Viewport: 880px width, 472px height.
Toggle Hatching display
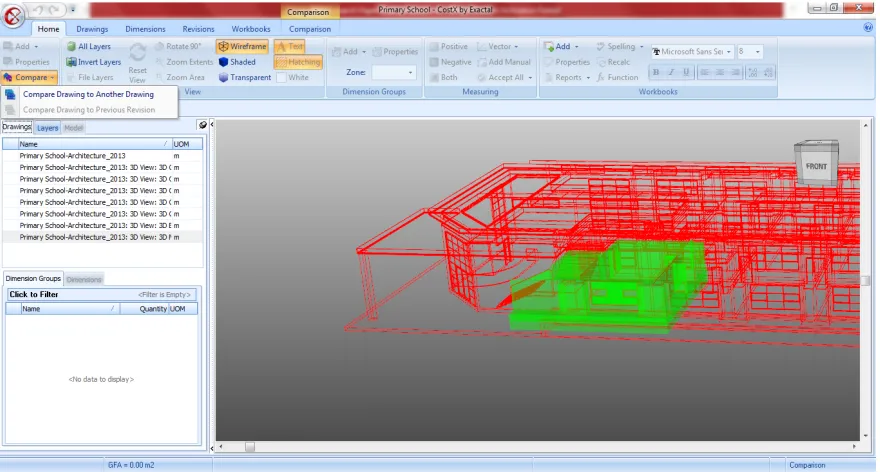pos(298,62)
